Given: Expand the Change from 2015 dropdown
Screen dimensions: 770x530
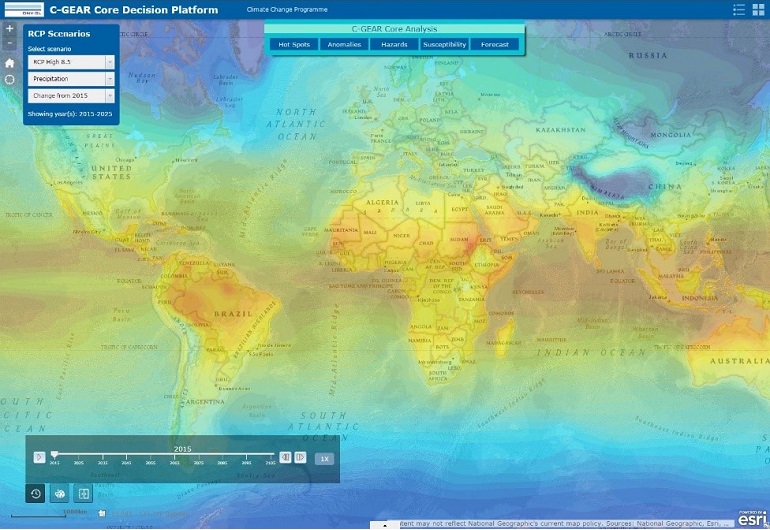Looking at the screenshot, I should (71, 96).
